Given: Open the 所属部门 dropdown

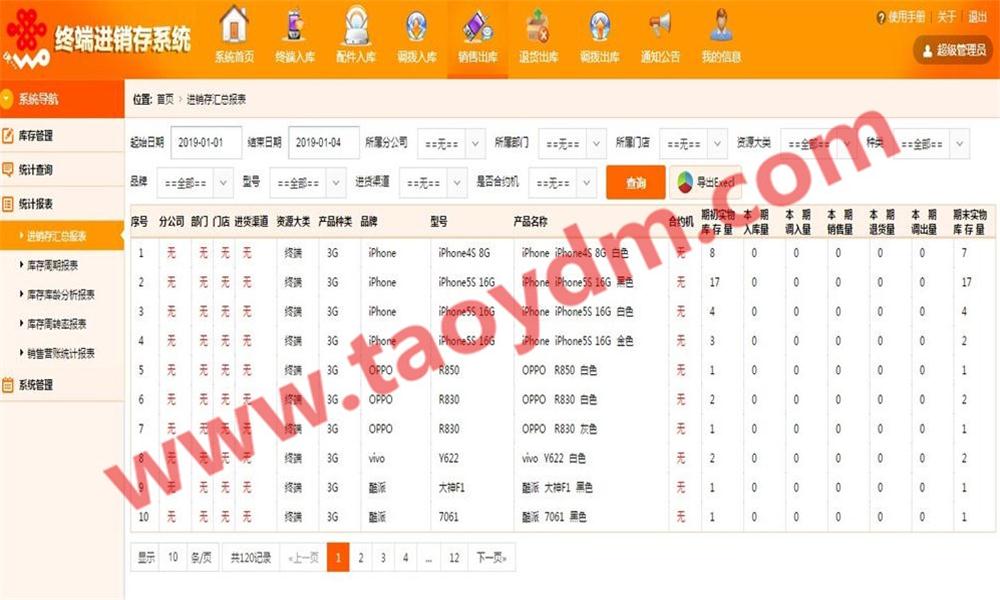Looking at the screenshot, I should [x=572, y=143].
